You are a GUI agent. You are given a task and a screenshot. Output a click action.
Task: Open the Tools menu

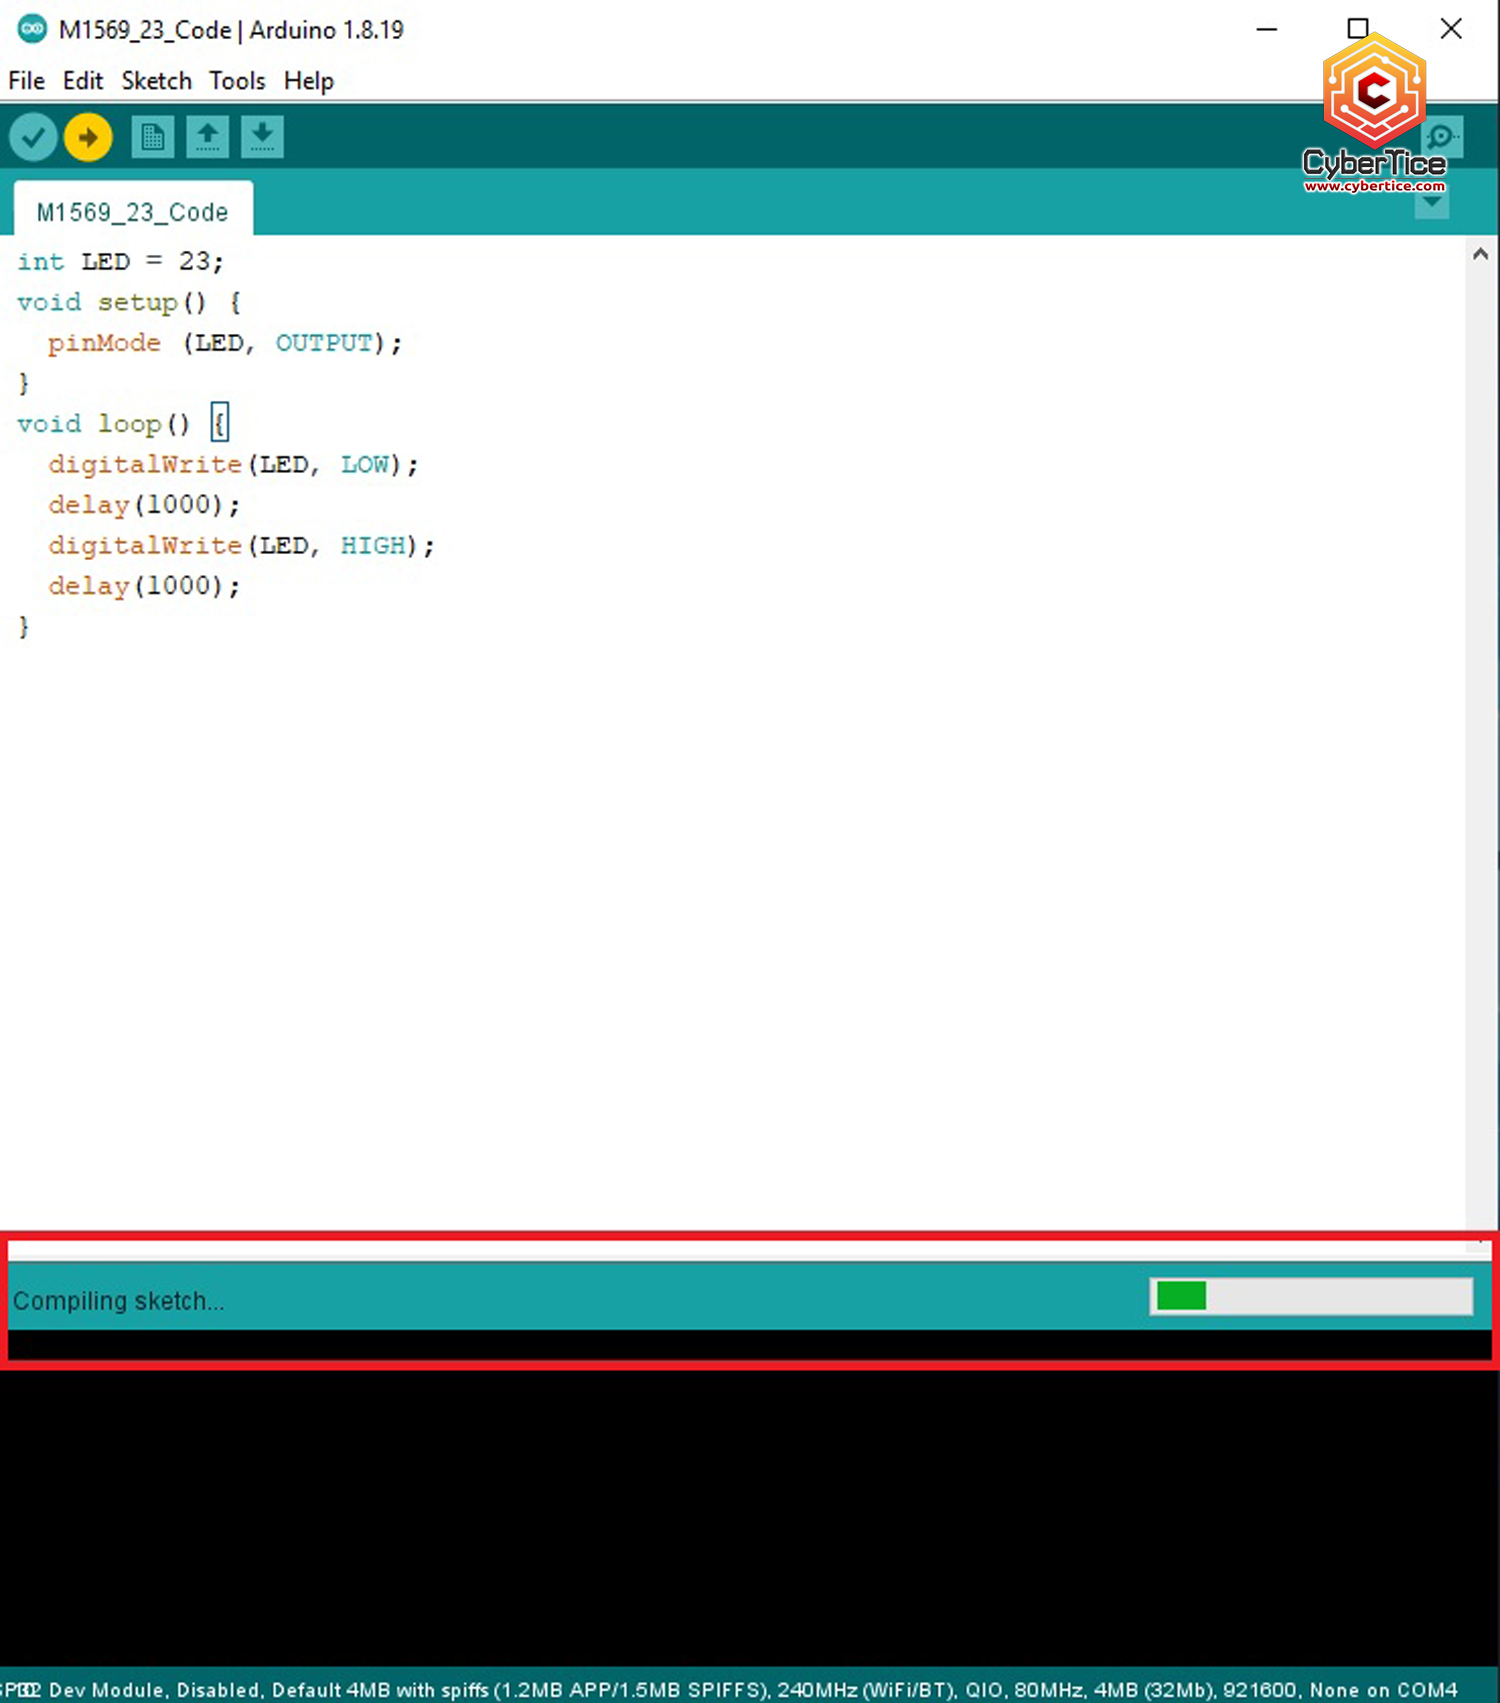pyautogui.click(x=237, y=81)
